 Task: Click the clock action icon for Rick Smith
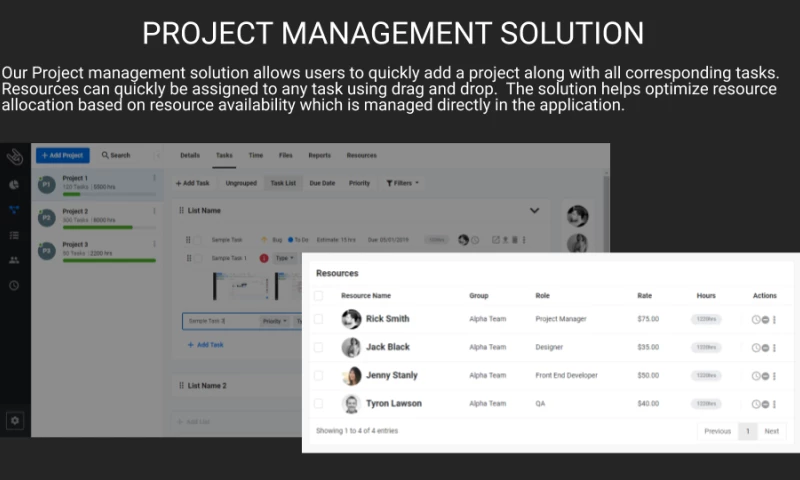(x=756, y=320)
